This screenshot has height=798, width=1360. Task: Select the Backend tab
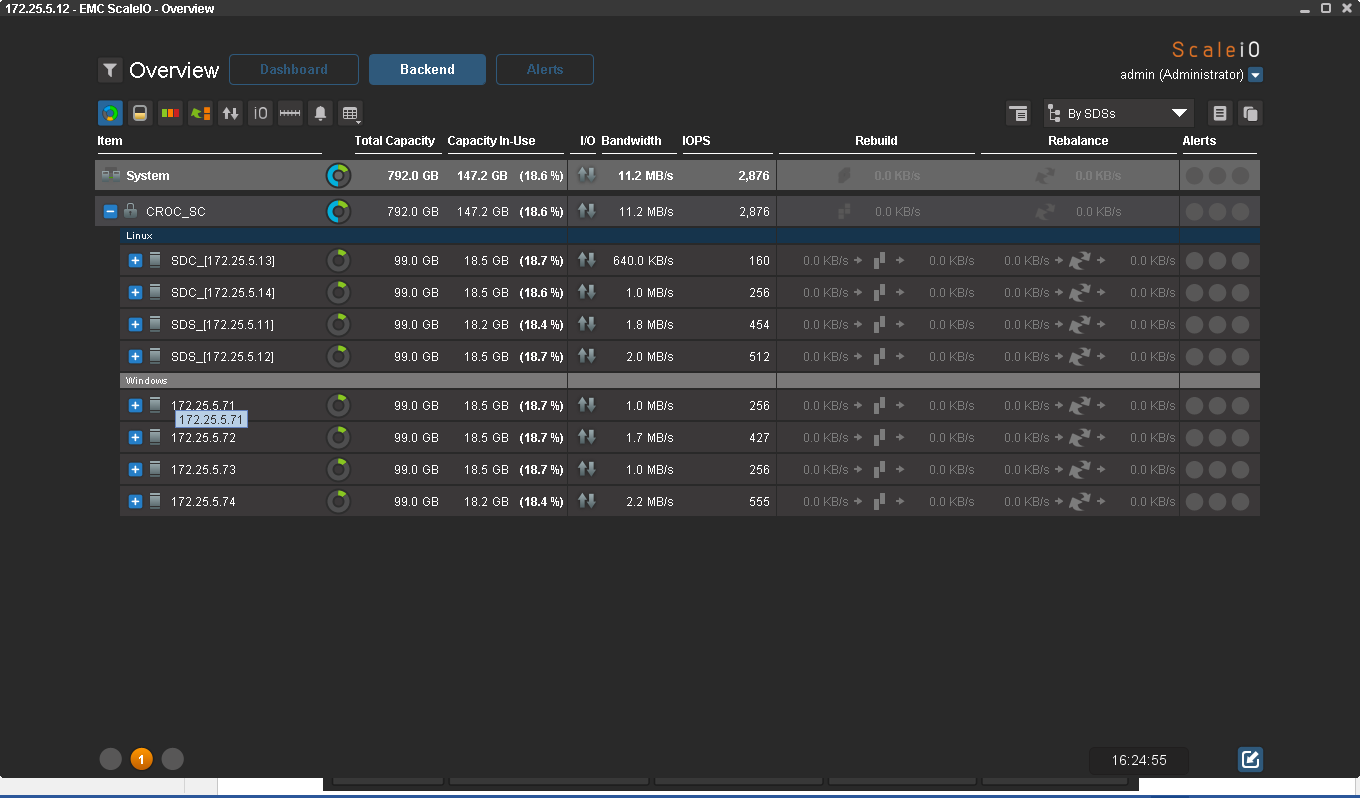pos(427,69)
